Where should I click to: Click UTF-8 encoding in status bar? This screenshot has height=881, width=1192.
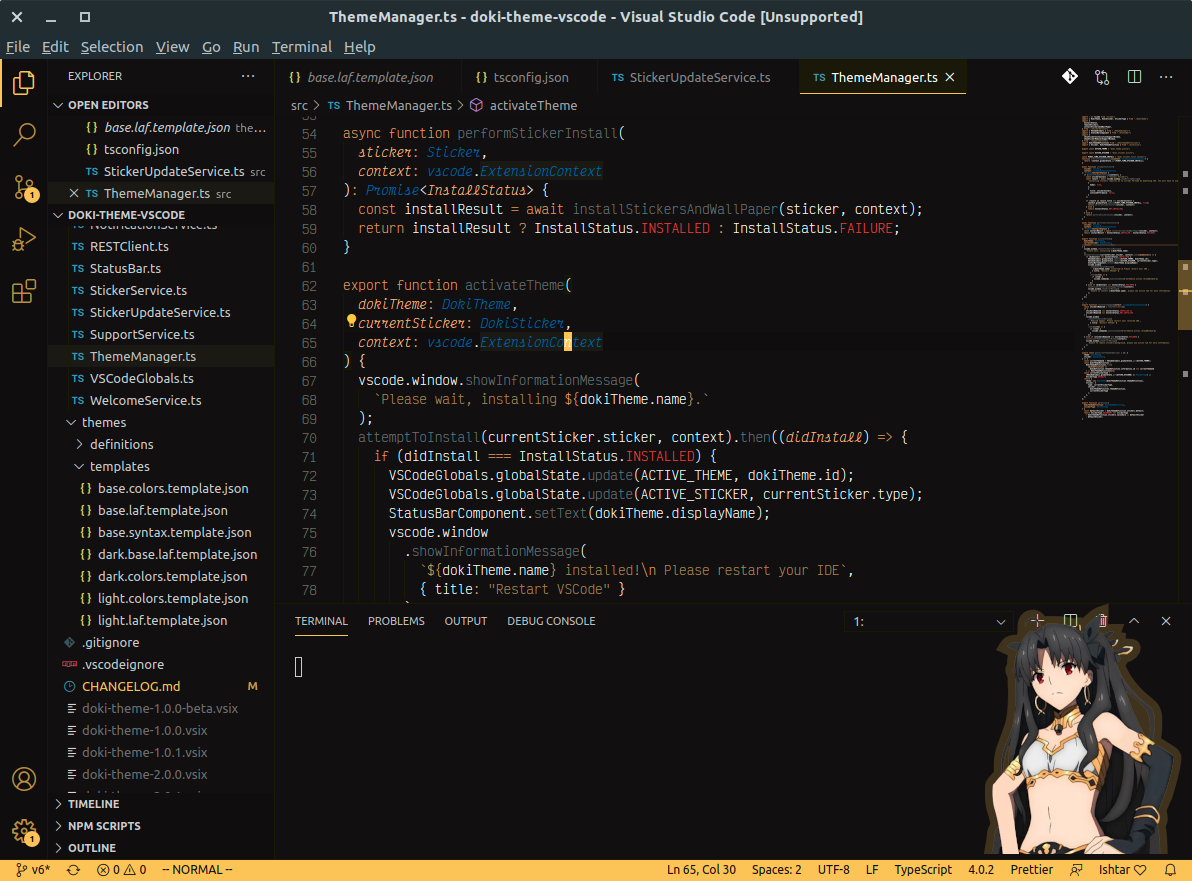[834, 870]
